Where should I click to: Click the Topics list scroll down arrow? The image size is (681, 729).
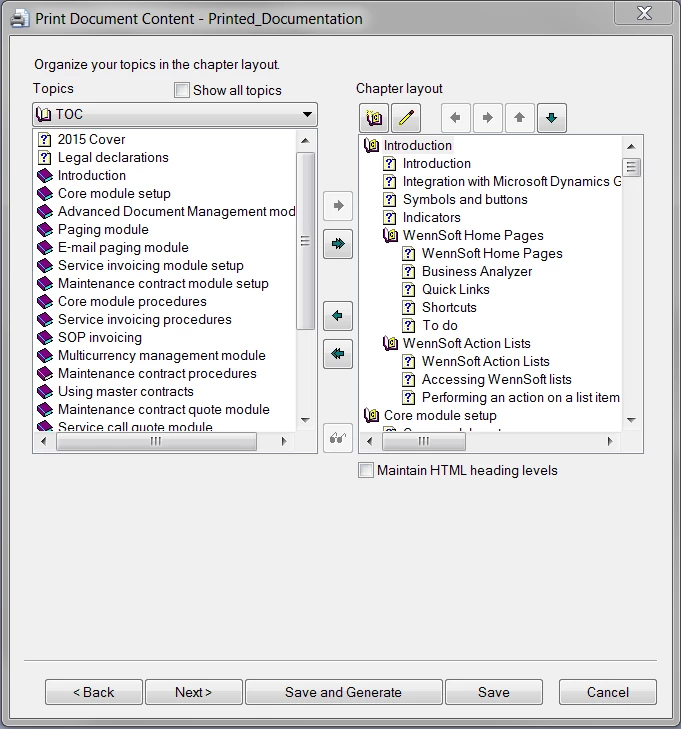(305, 420)
